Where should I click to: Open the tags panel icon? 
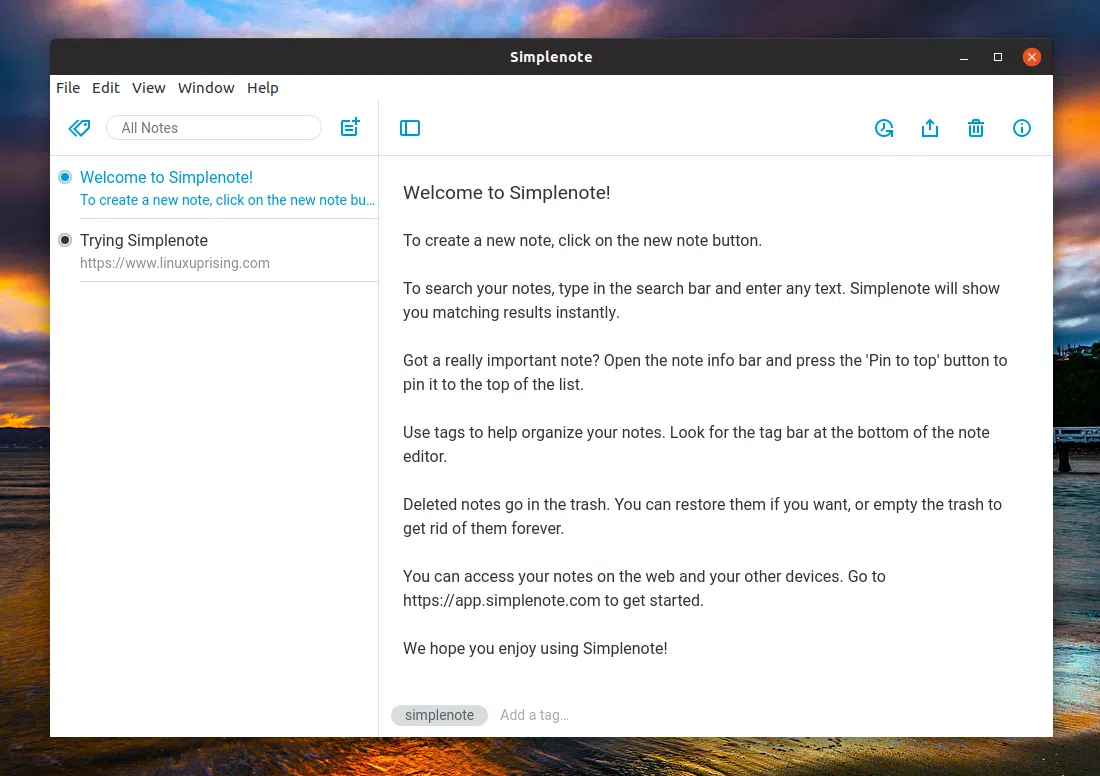79,128
